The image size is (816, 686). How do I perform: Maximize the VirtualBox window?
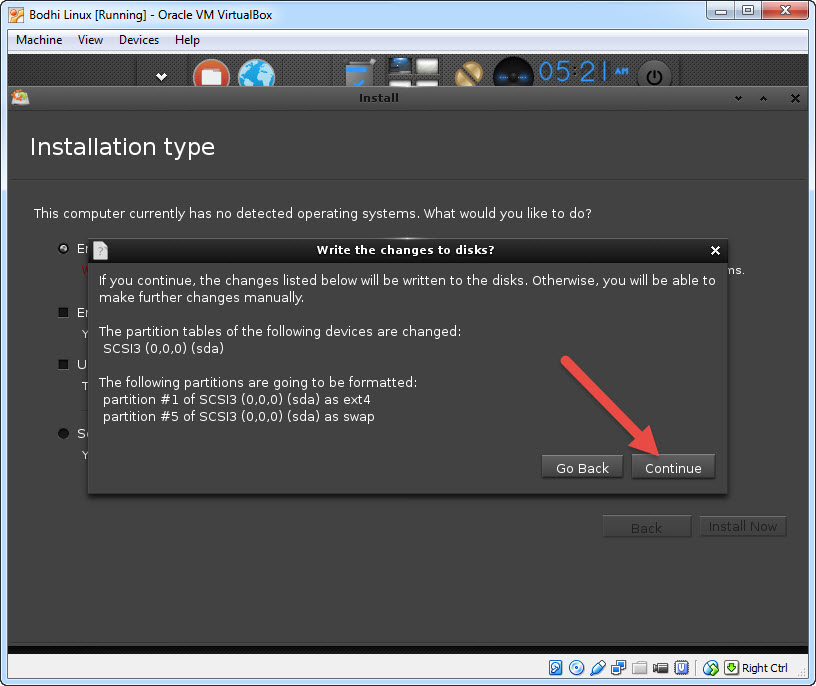[x=748, y=11]
